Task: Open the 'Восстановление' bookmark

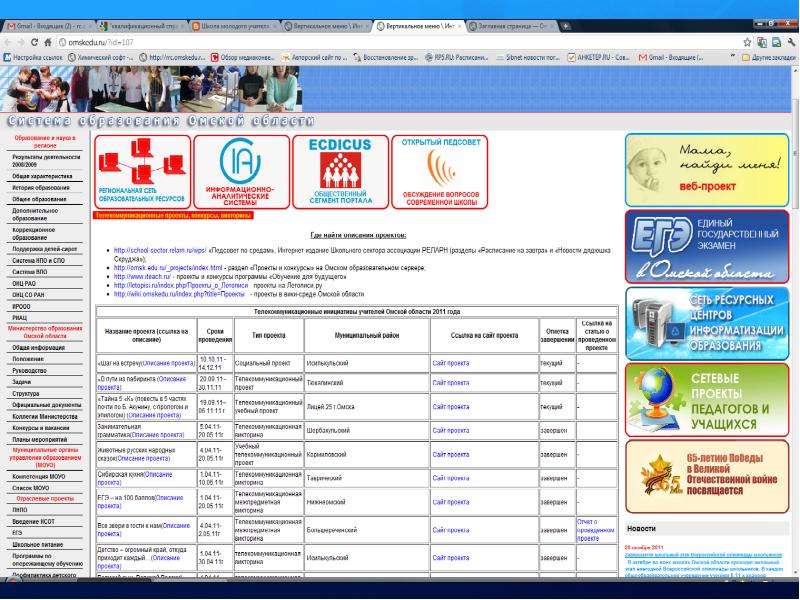Action: coord(386,58)
